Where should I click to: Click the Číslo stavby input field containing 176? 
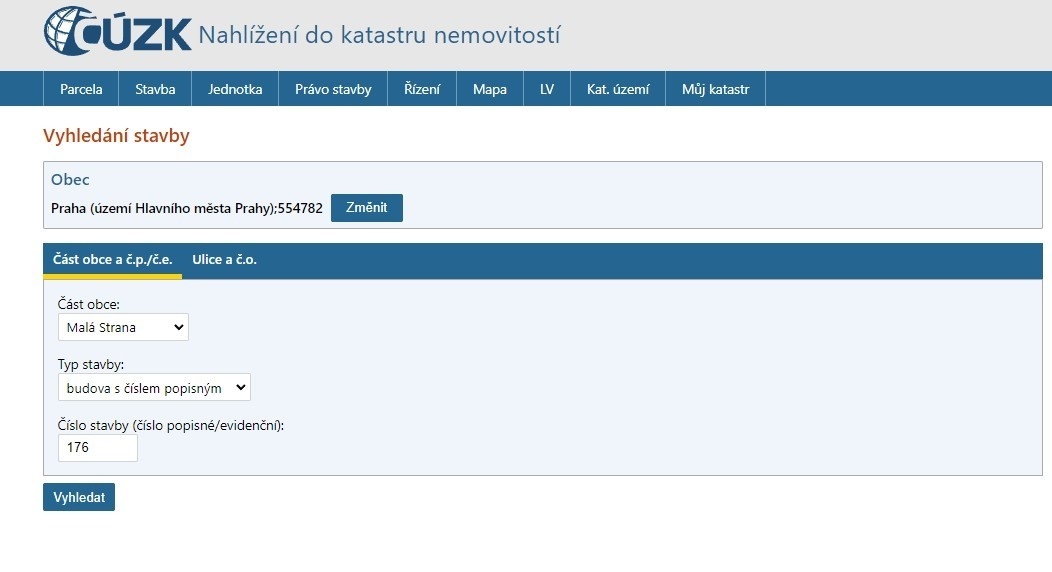point(98,448)
